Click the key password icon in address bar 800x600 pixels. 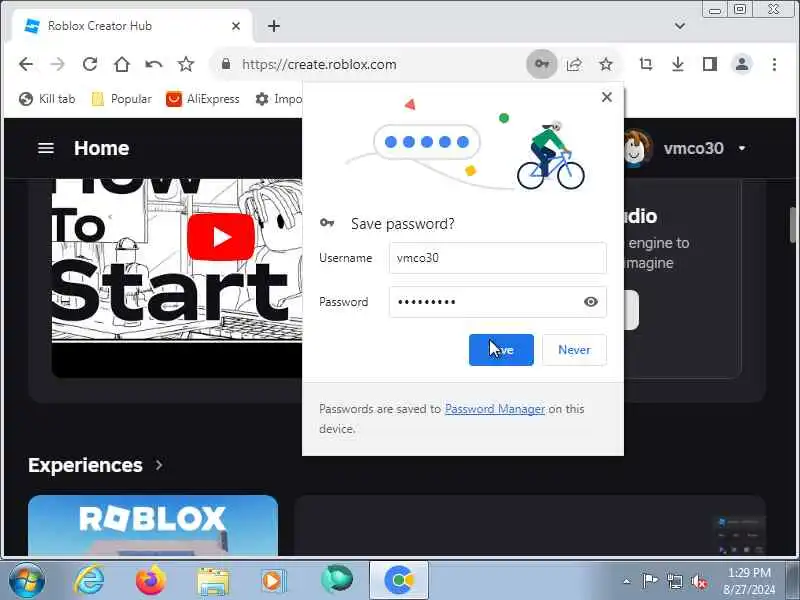click(542, 64)
